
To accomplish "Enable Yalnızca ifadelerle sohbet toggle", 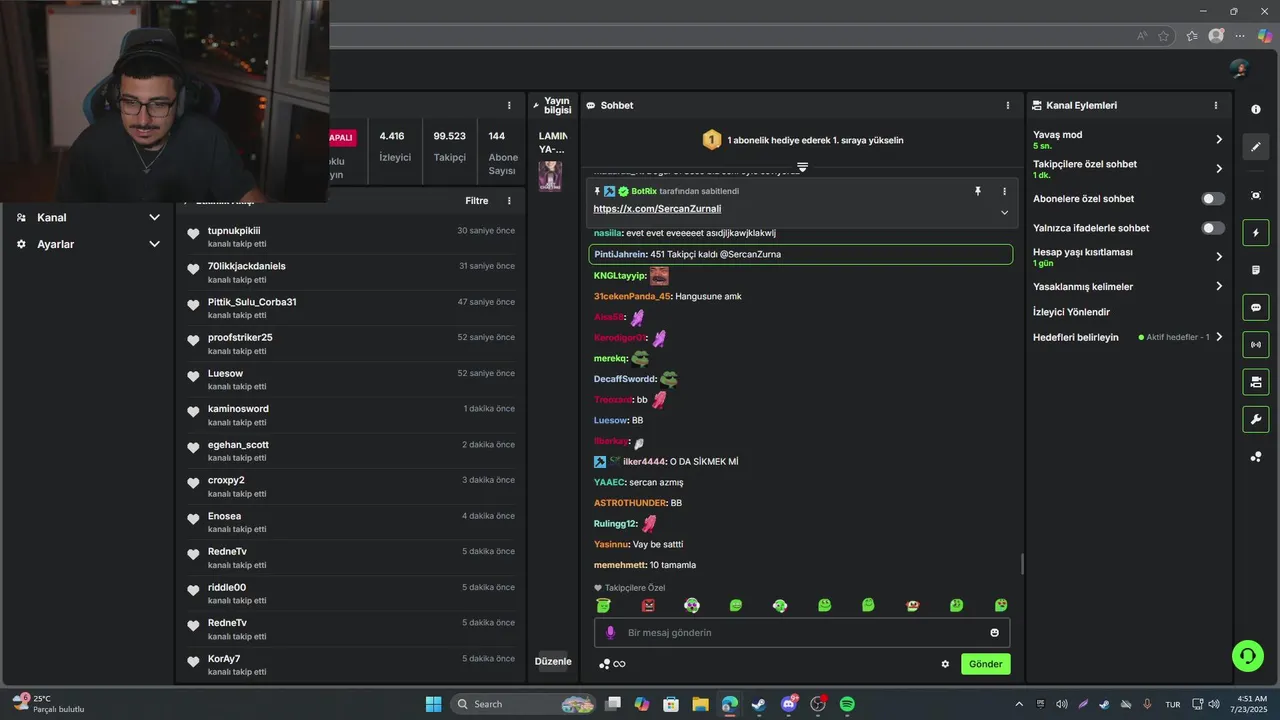I will (x=1213, y=228).
